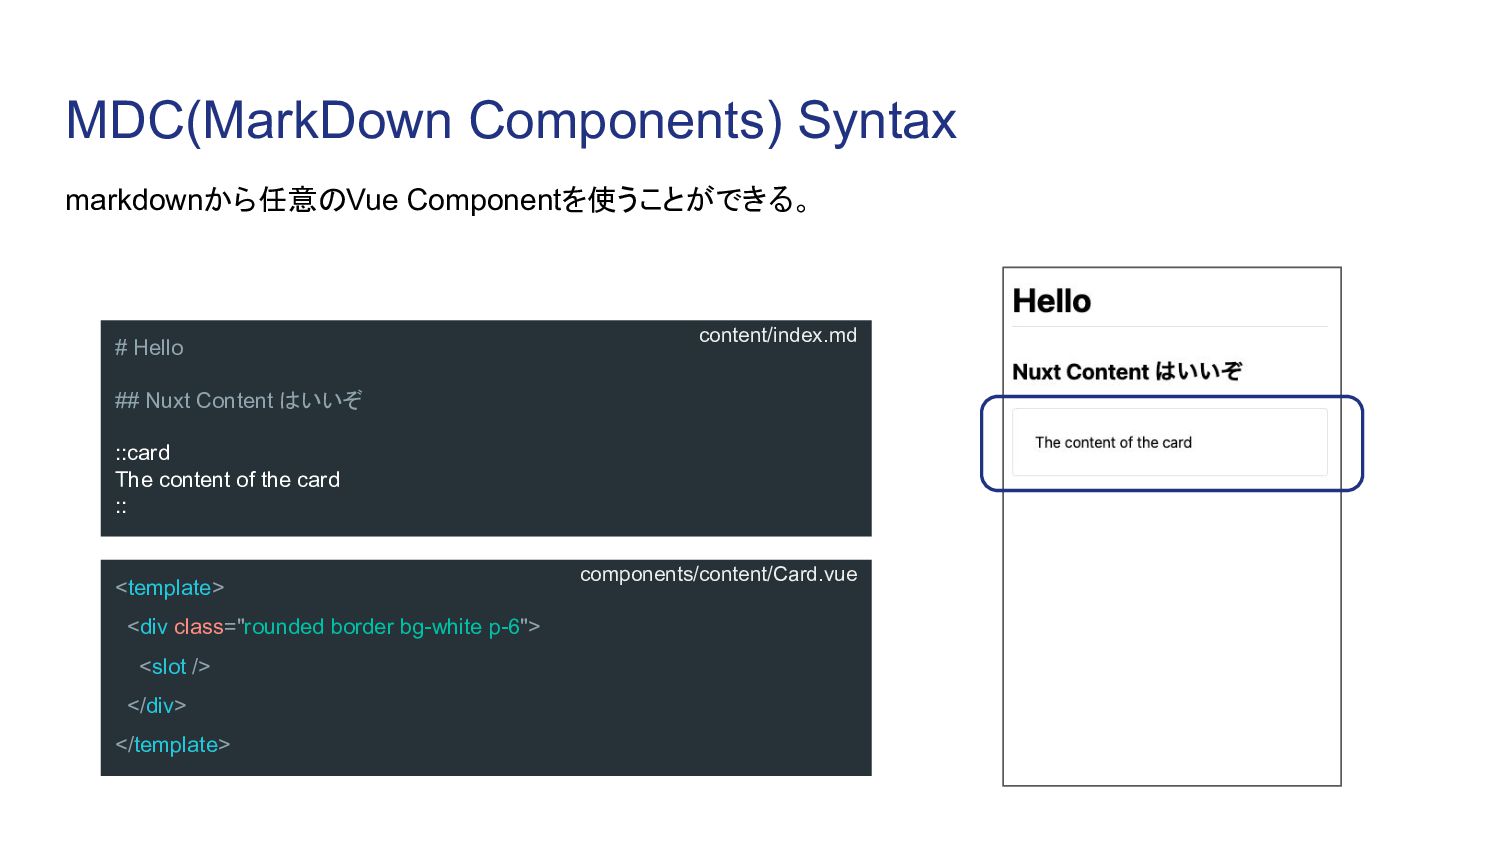Click the '<slot />' line

[174, 666]
